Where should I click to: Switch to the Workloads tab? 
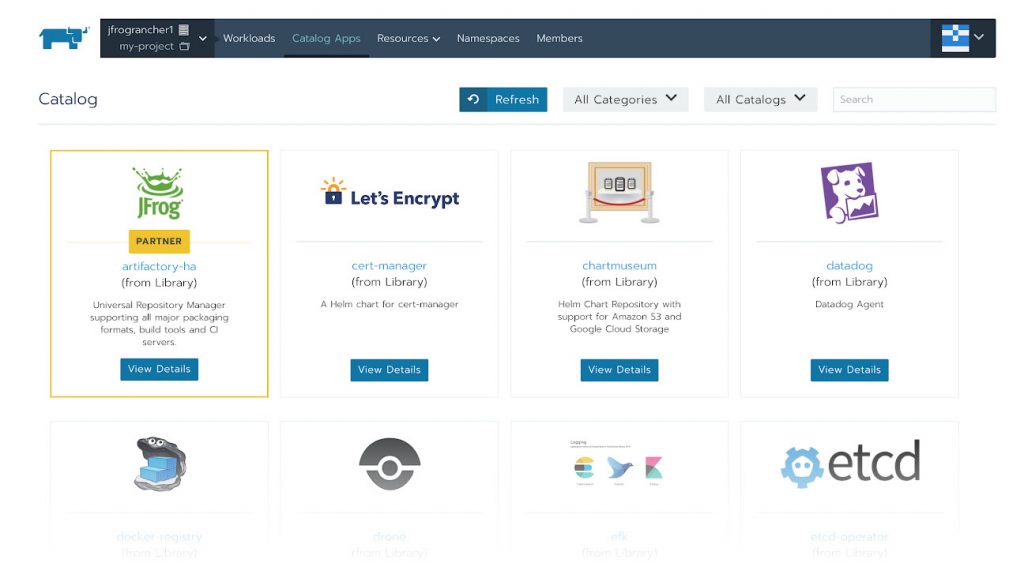249,38
